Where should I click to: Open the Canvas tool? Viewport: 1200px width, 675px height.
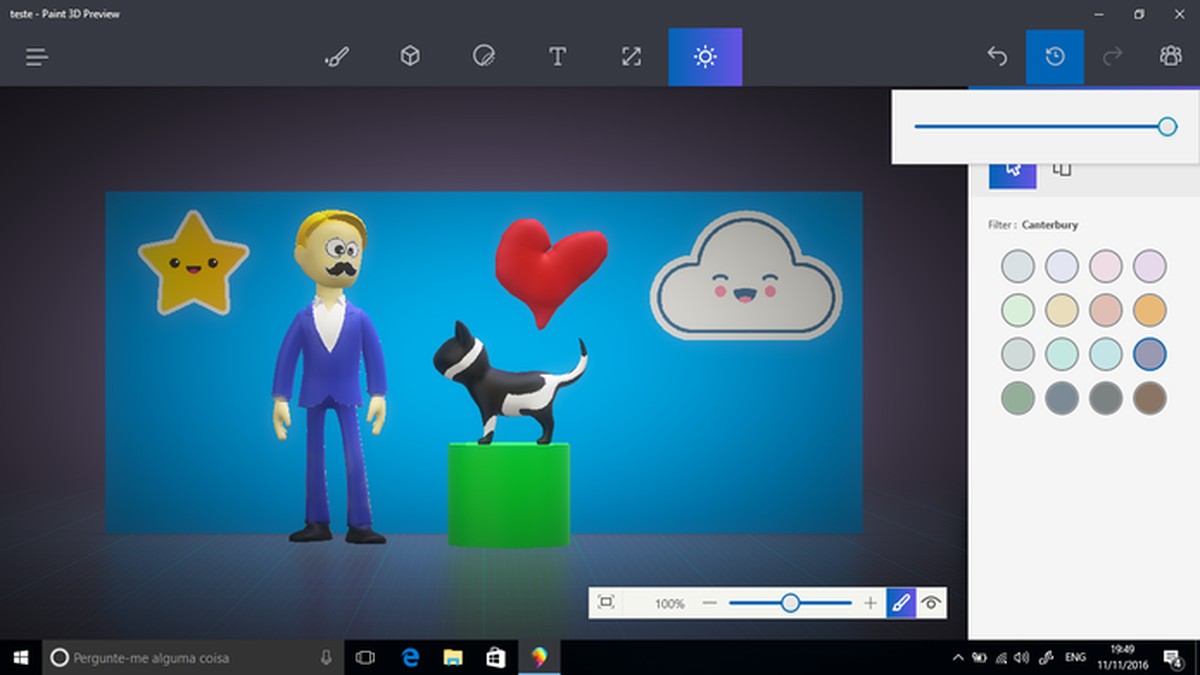click(x=630, y=57)
